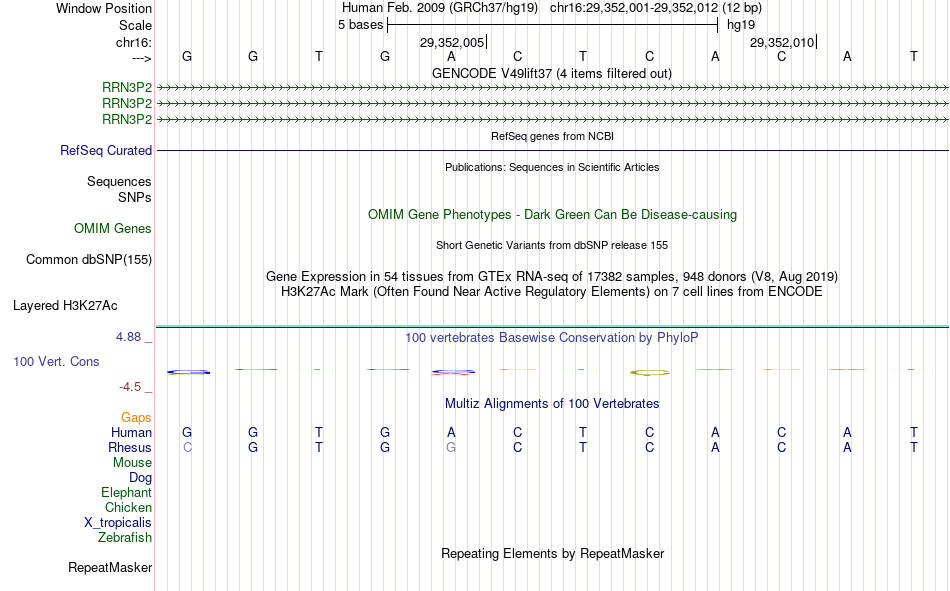Open the 'RefSeq genes from NCBI' title
The width and height of the screenshot is (950, 591).
pyautogui.click(x=552, y=136)
